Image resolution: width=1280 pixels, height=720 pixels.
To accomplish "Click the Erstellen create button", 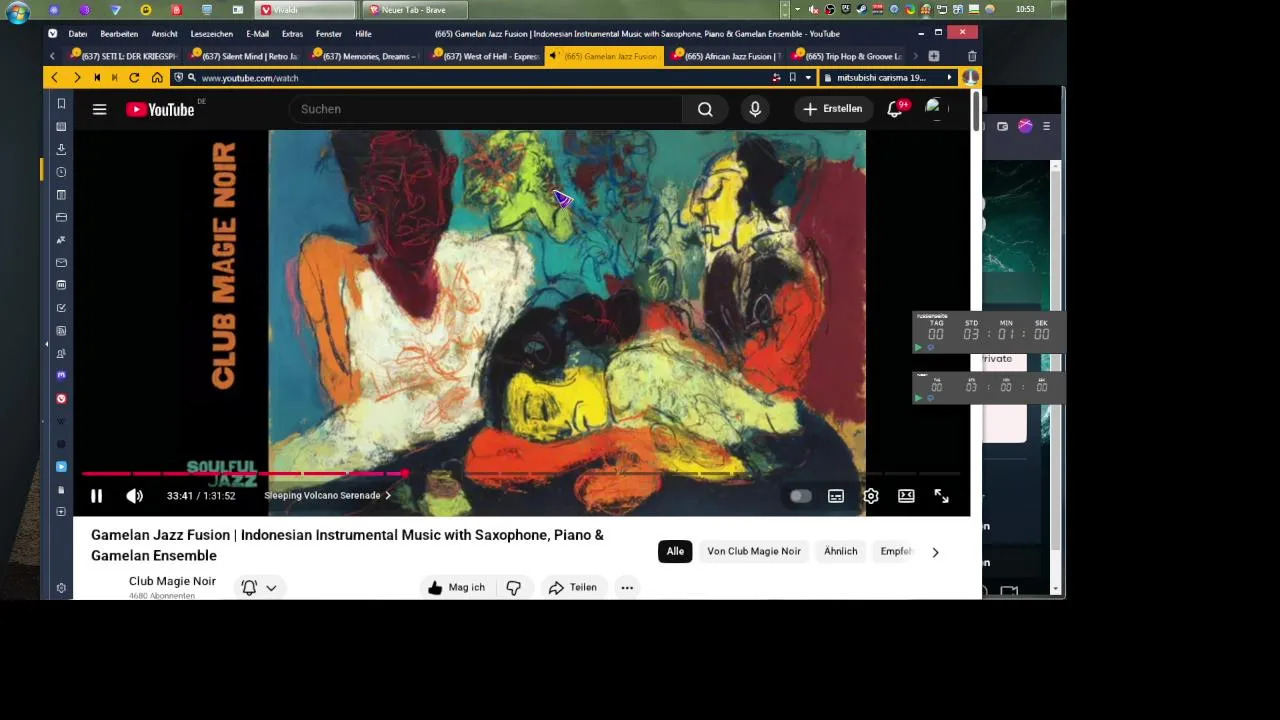I will [x=832, y=109].
